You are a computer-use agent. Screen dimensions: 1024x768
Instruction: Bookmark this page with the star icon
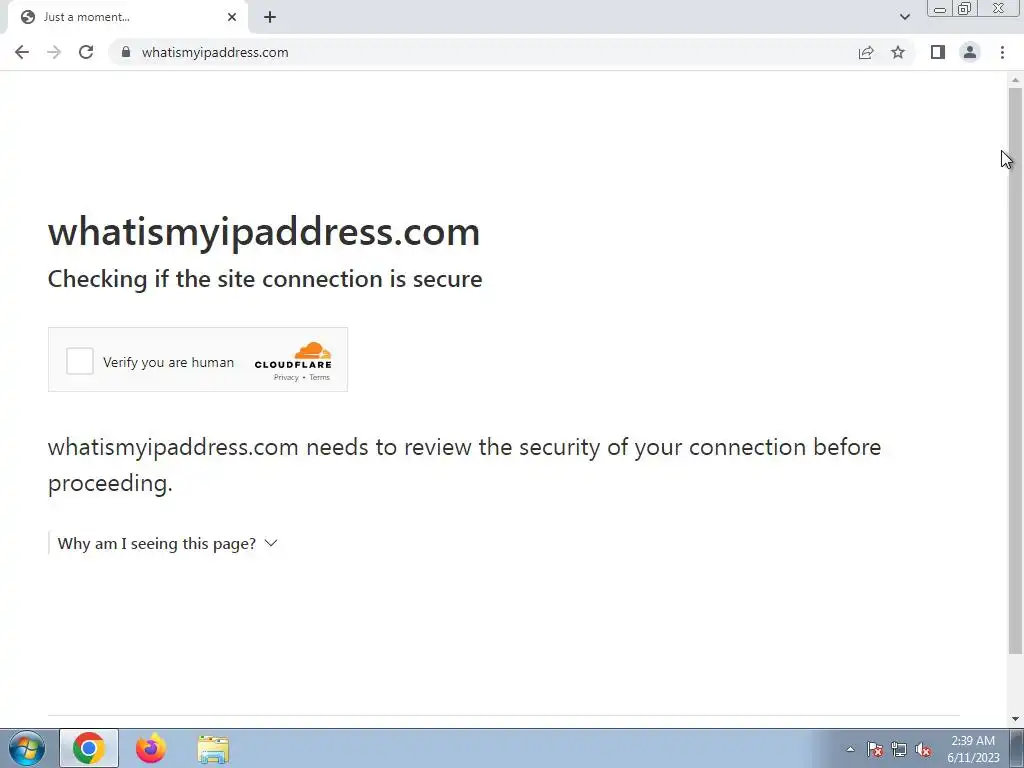tap(898, 52)
